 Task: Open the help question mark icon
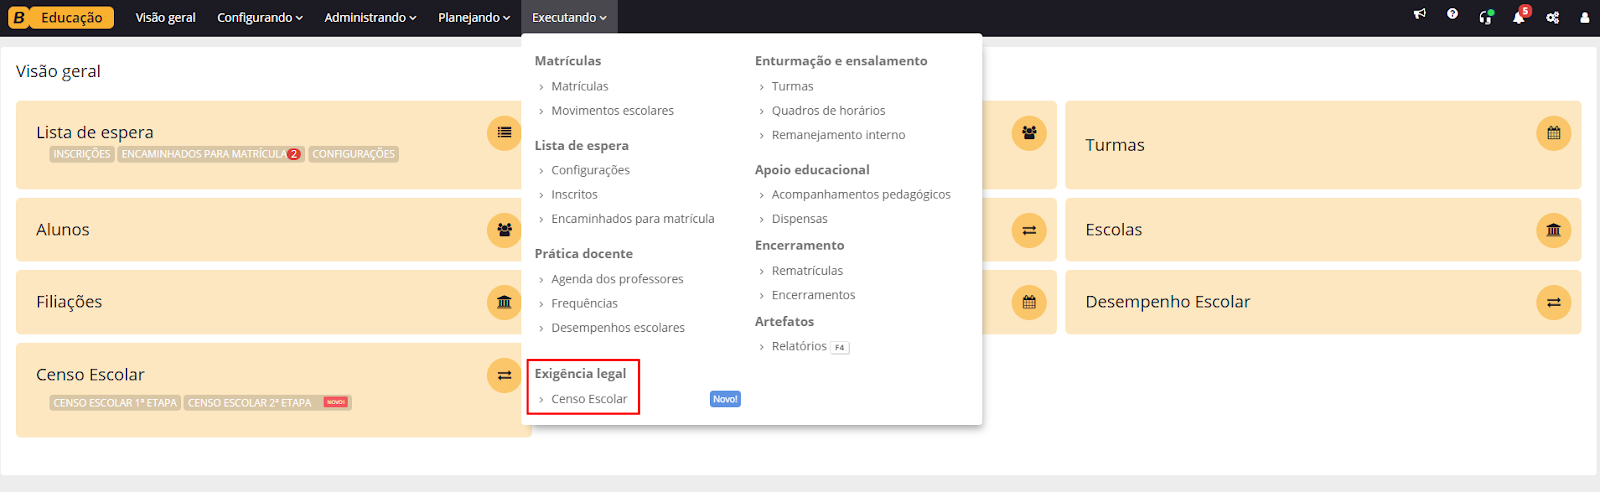pos(1452,14)
